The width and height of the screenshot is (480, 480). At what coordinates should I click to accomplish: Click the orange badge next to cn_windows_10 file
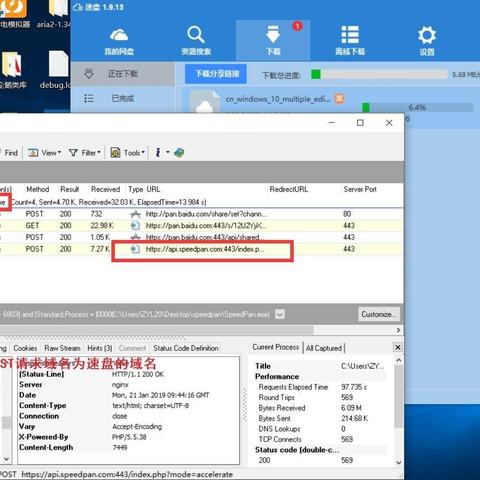point(339,99)
